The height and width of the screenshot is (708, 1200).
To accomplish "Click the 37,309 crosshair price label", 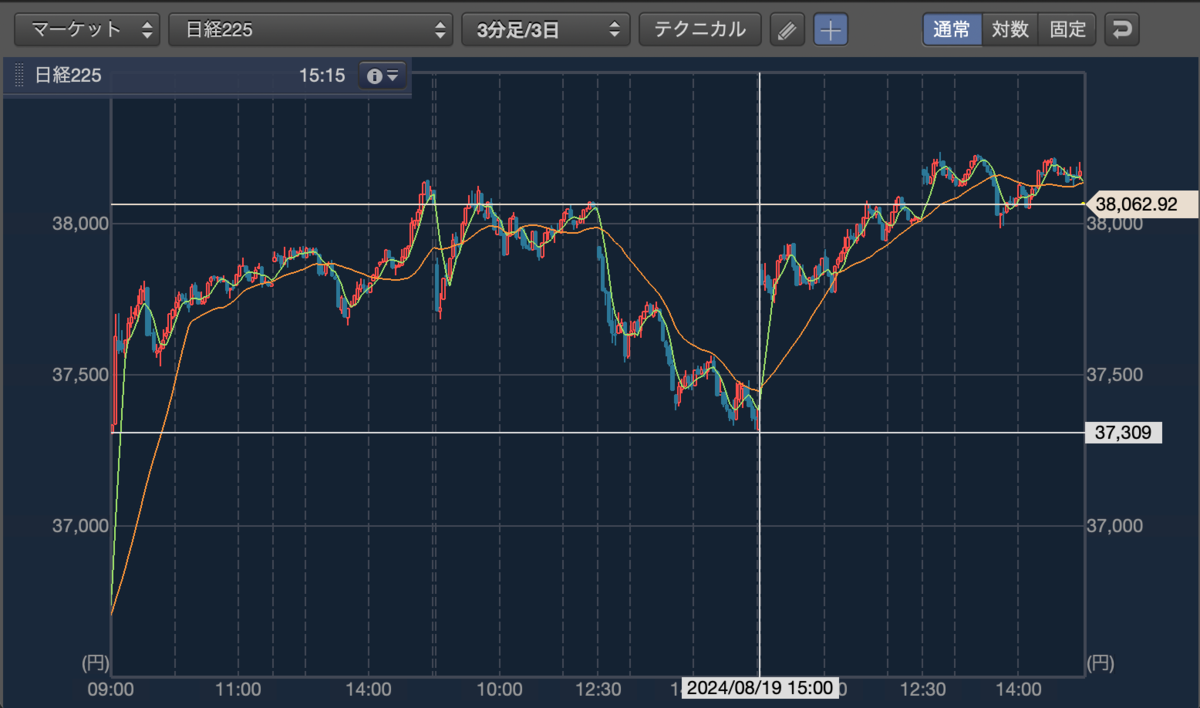I will [x=1124, y=433].
